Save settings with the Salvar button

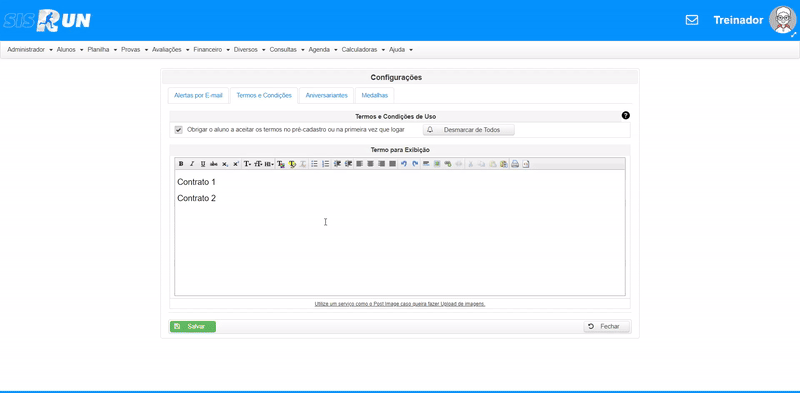(193, 327)
